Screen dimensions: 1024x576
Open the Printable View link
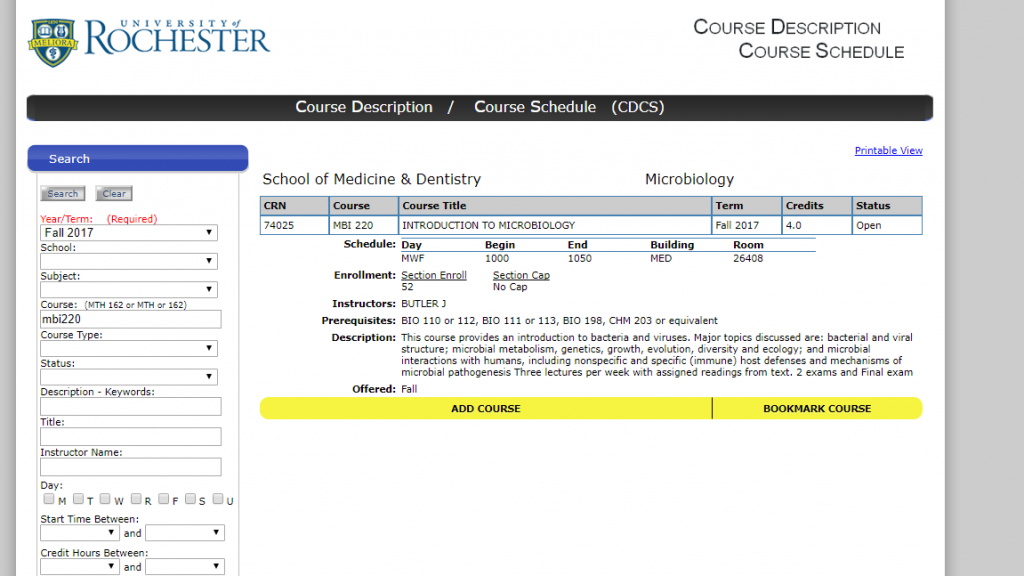(888, 151)
